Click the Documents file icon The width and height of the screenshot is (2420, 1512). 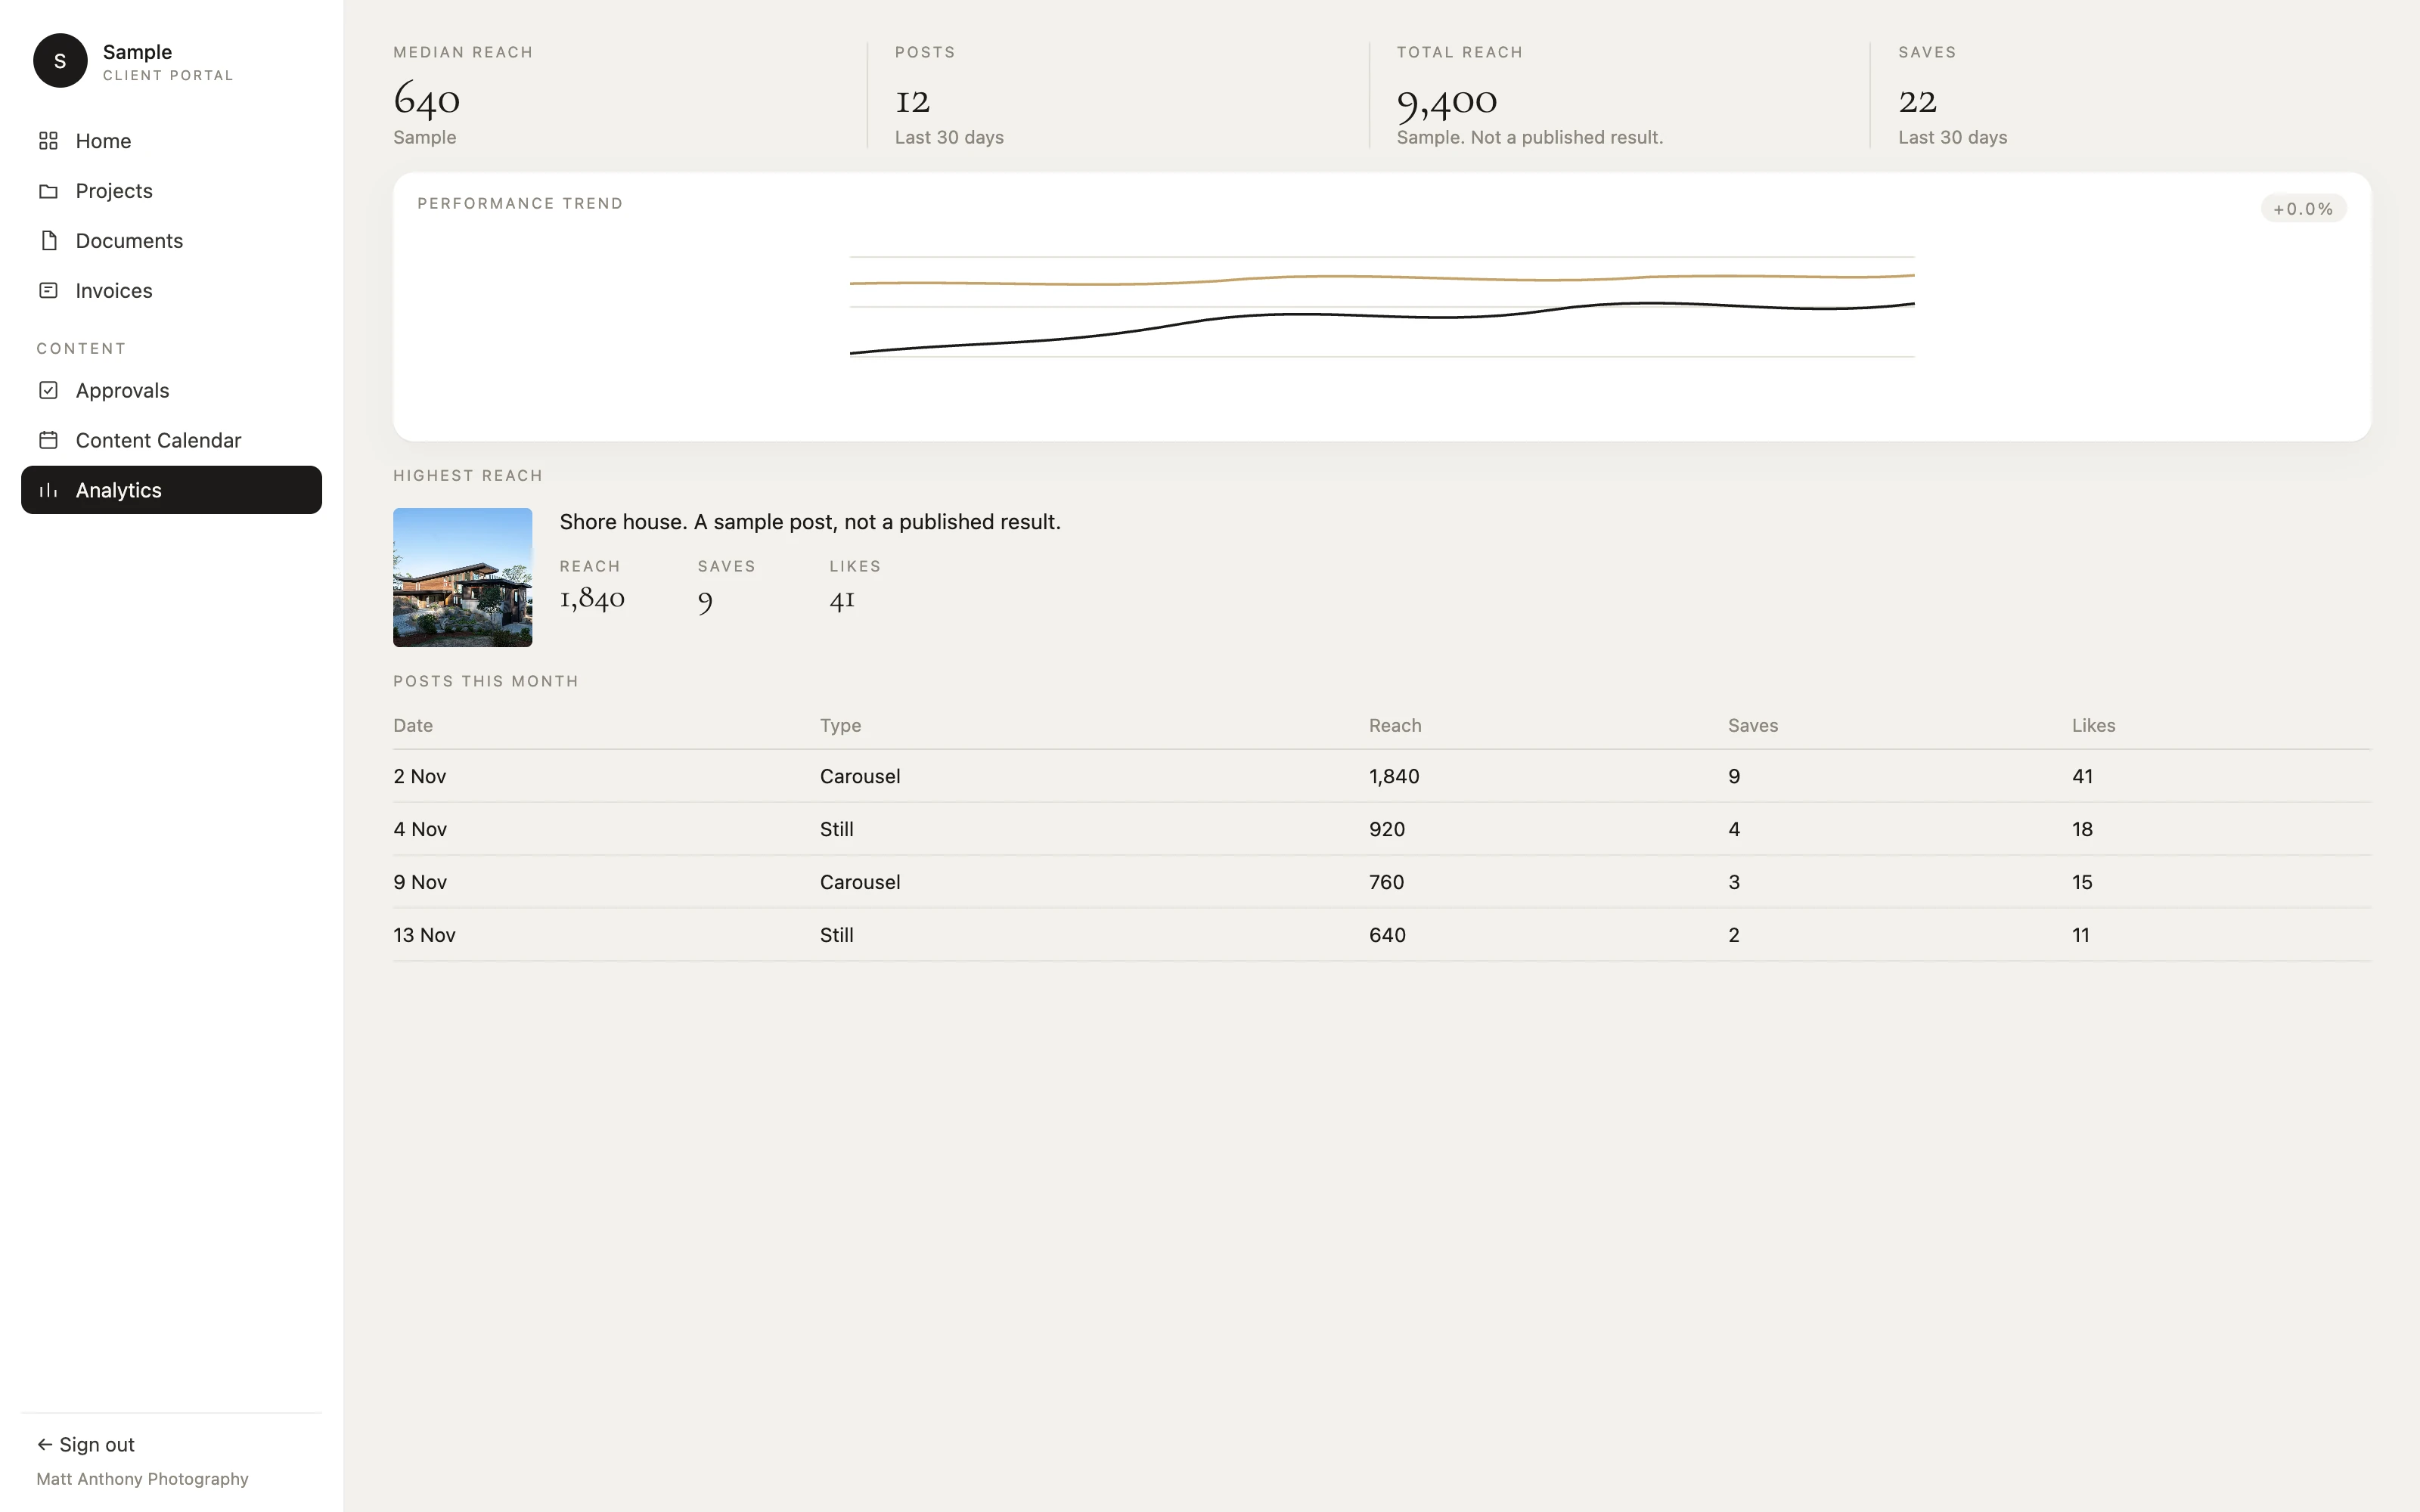pos(48,241)
